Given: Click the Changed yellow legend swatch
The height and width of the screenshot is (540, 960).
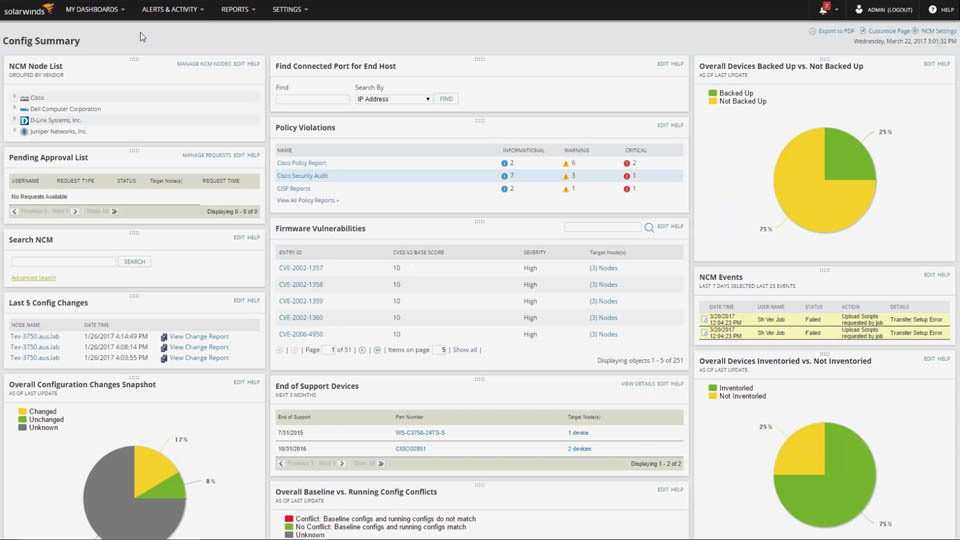Looking at the screenshot, I should click(x=23, y=411).
